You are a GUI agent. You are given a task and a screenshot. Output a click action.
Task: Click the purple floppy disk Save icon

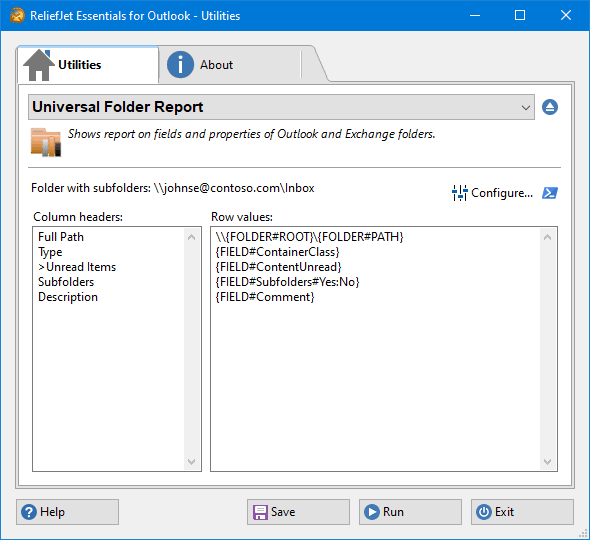(260, 512)
